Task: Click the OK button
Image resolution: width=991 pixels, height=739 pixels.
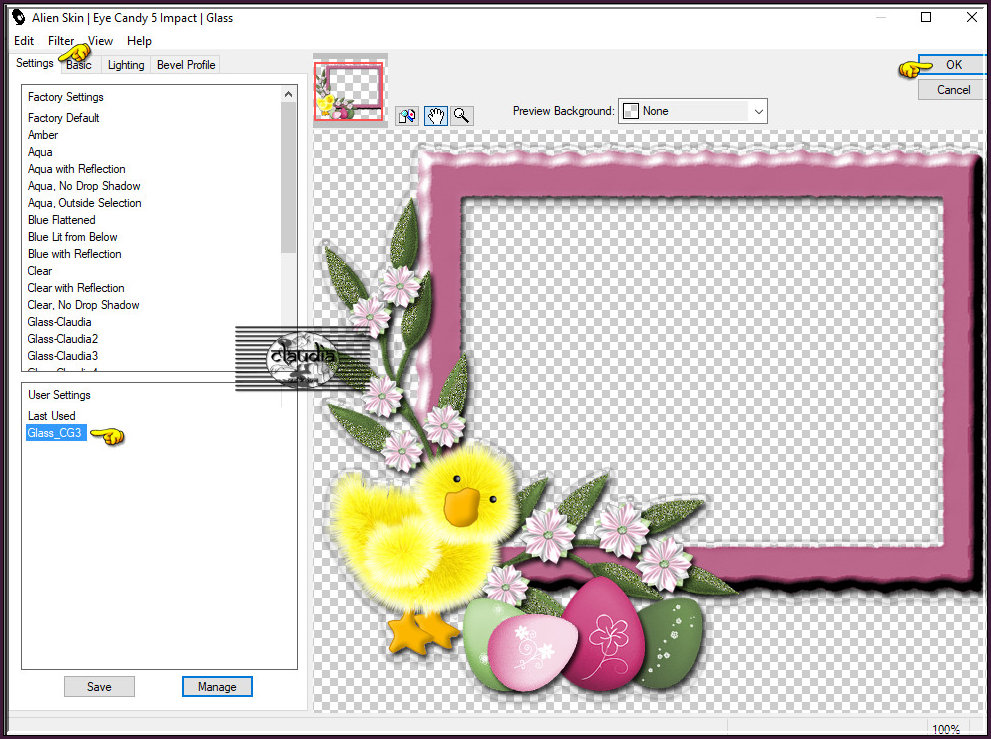Action: (x=953, y=64)
